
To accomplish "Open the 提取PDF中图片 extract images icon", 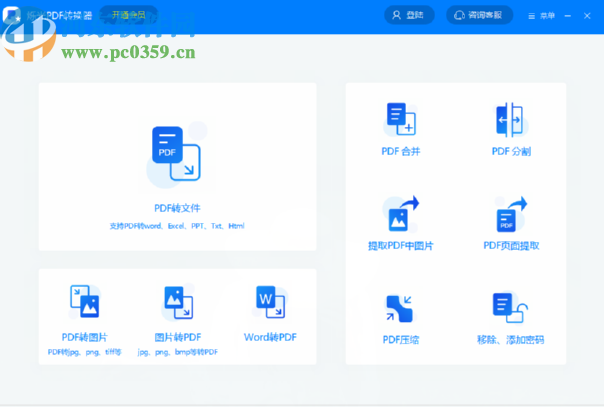I will point(403,213).
